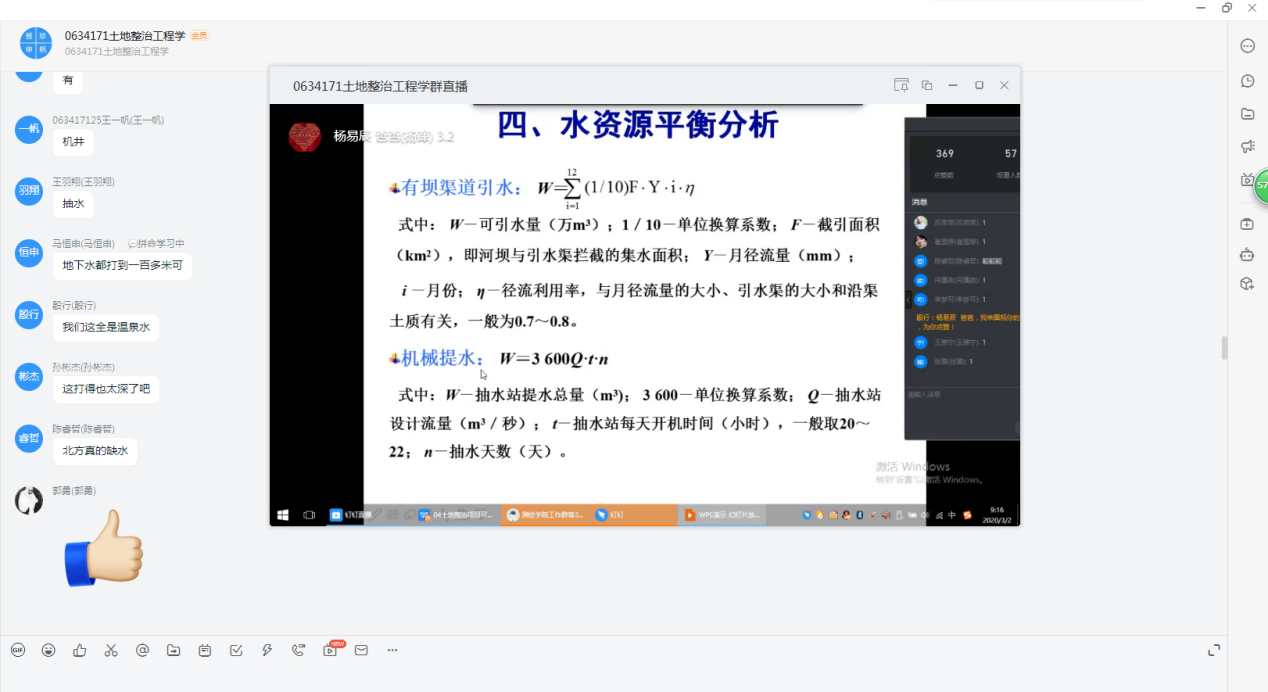Send a thumbs-up from the chat toolbar
Viewport: 1268px width, 692px height.
point(79,650)
